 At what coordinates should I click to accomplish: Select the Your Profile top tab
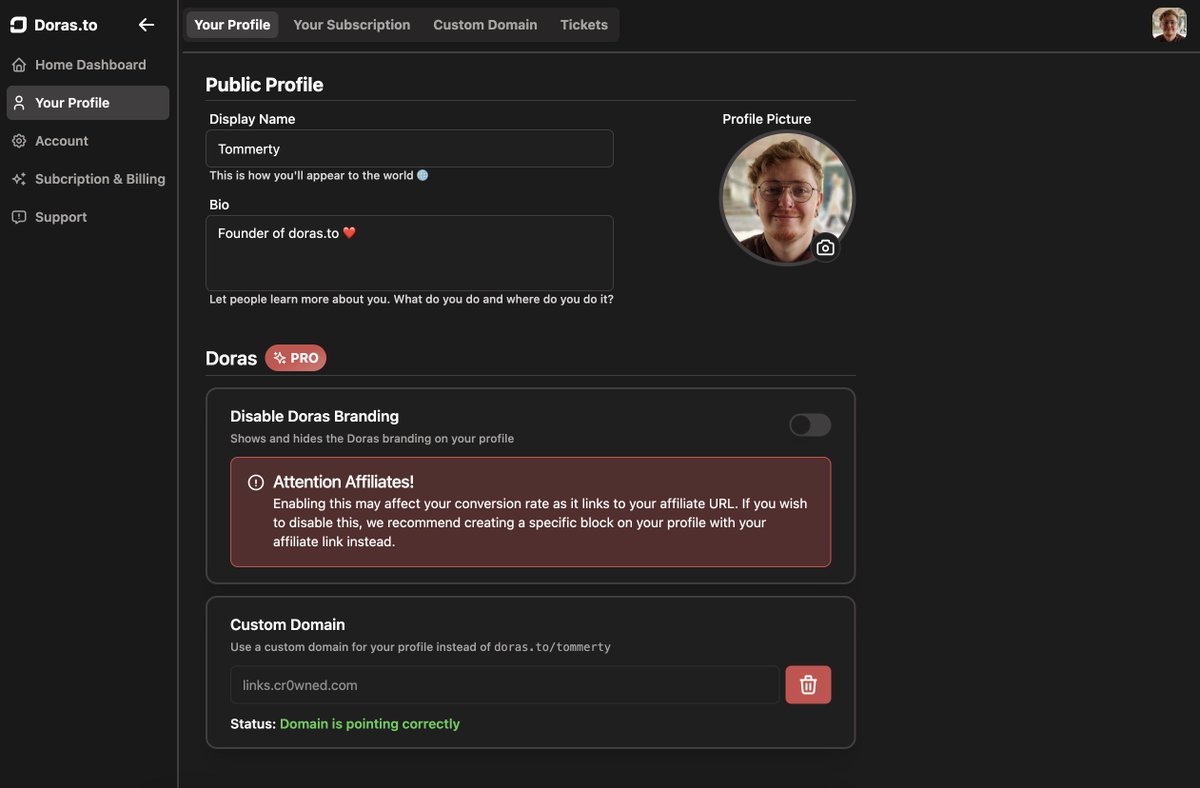pyautogui.click(x=232, y=25)
